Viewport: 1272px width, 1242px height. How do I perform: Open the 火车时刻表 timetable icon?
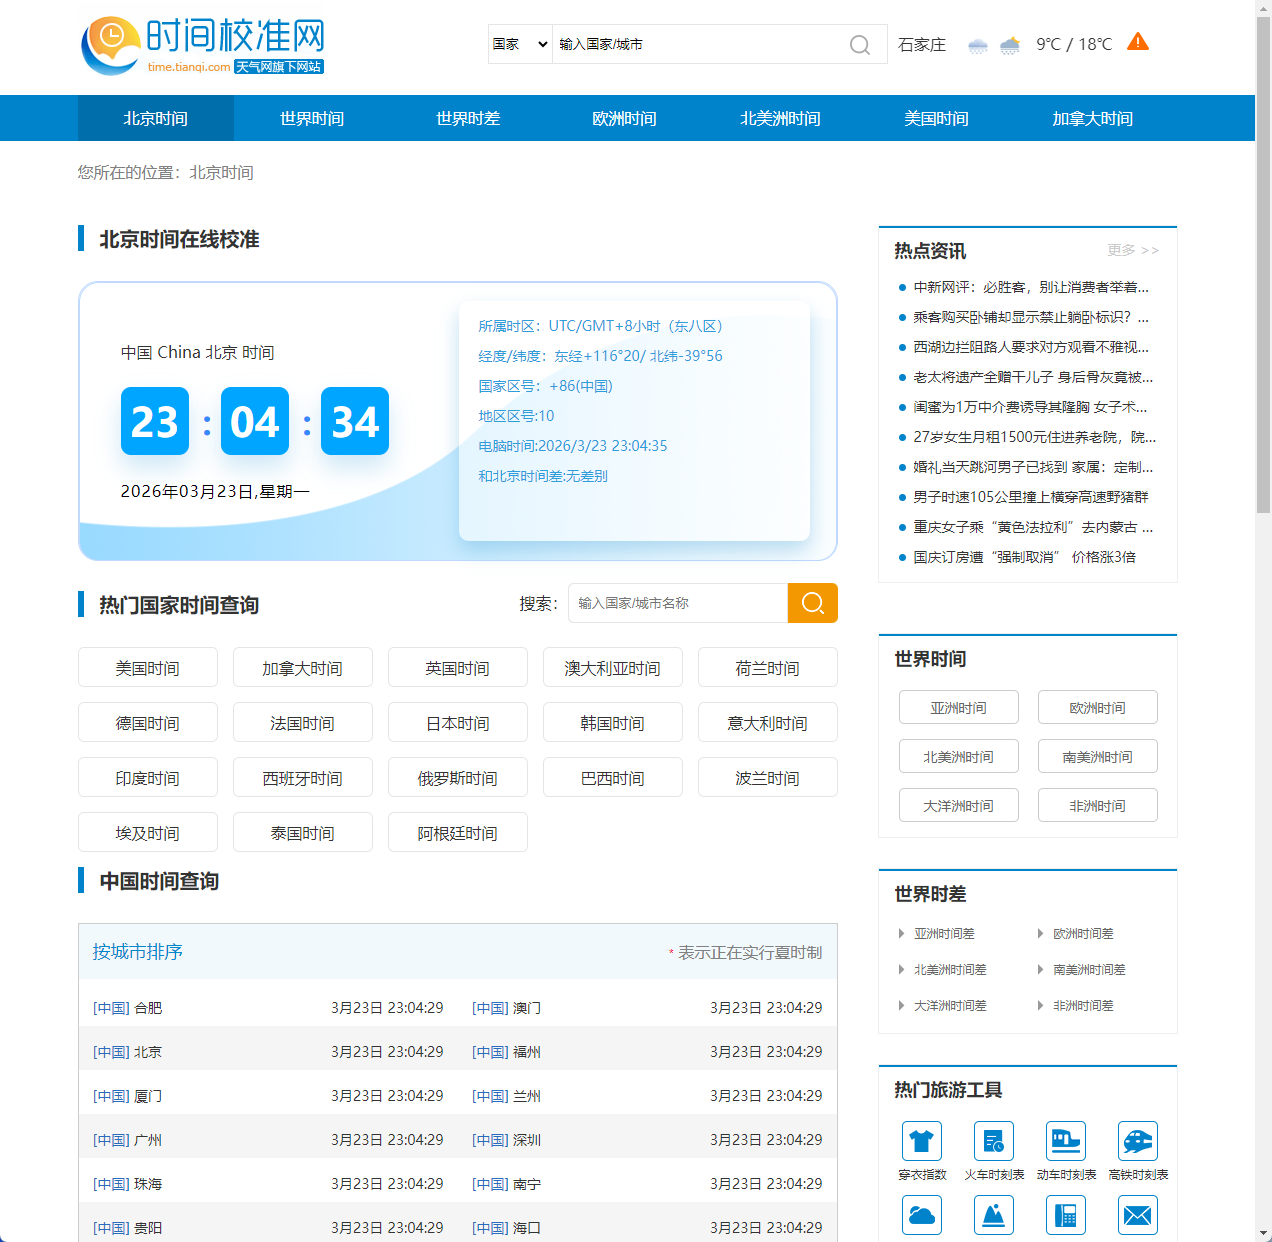(993, 1141)
